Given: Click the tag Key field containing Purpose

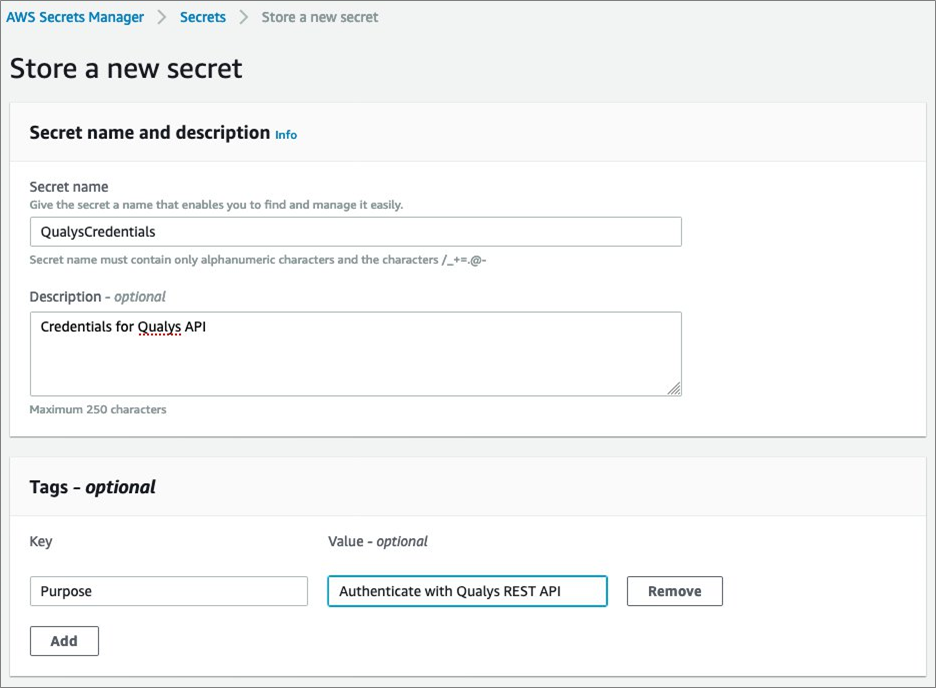Looking at the screenshot, I should point(169,591).
